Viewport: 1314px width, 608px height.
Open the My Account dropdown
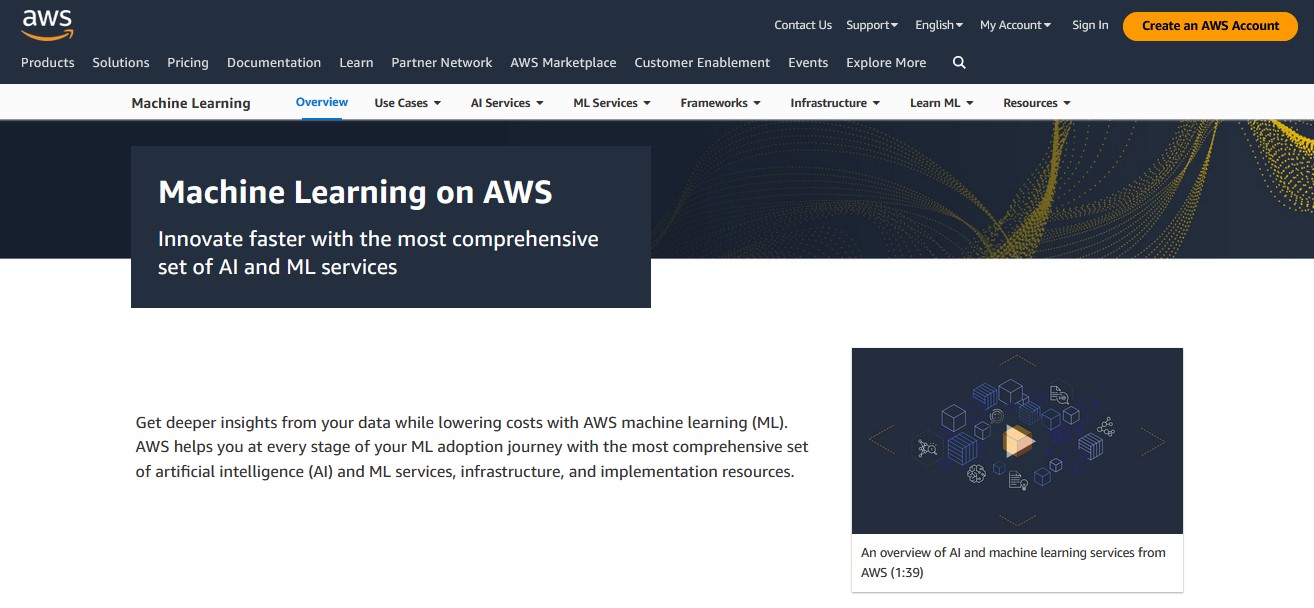[x=1013, y=24]
